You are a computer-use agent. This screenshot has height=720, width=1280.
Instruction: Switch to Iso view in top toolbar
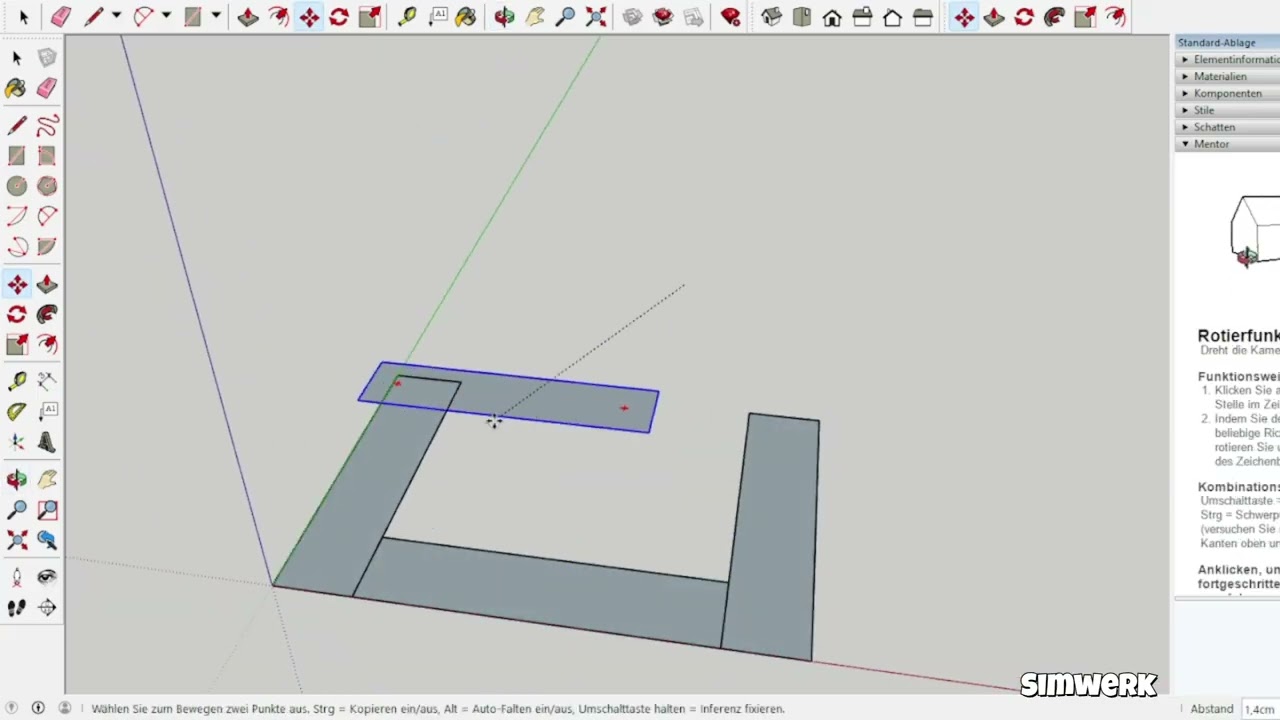point(771,17)
